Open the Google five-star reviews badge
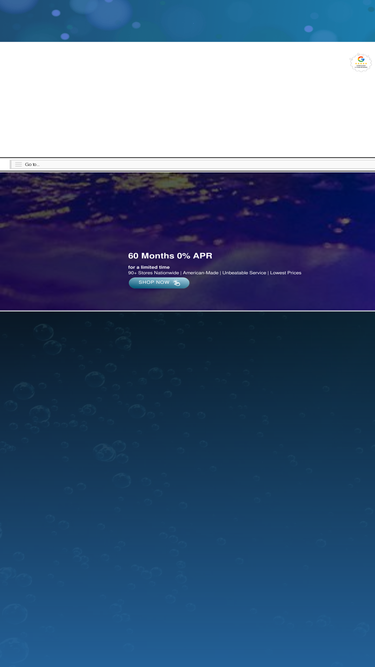Viewport: 375px width, 667px height. [x=361, y=63]
